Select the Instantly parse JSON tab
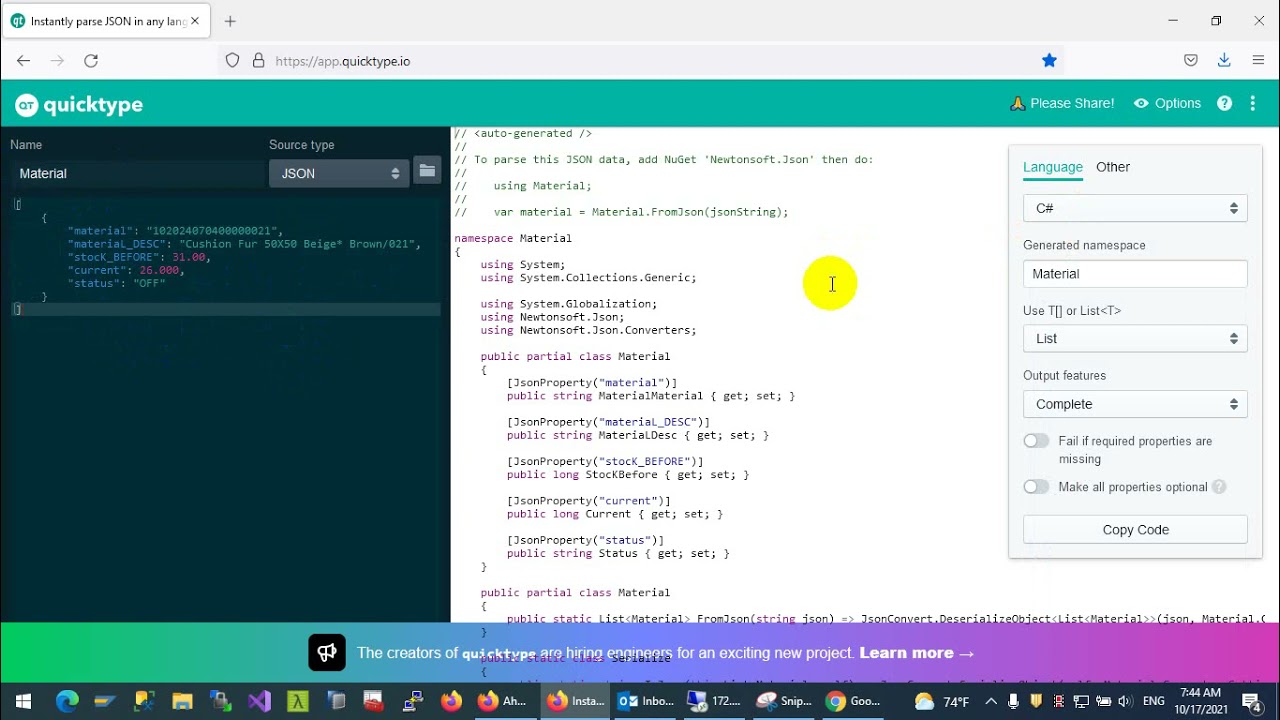 pos(104,21)
